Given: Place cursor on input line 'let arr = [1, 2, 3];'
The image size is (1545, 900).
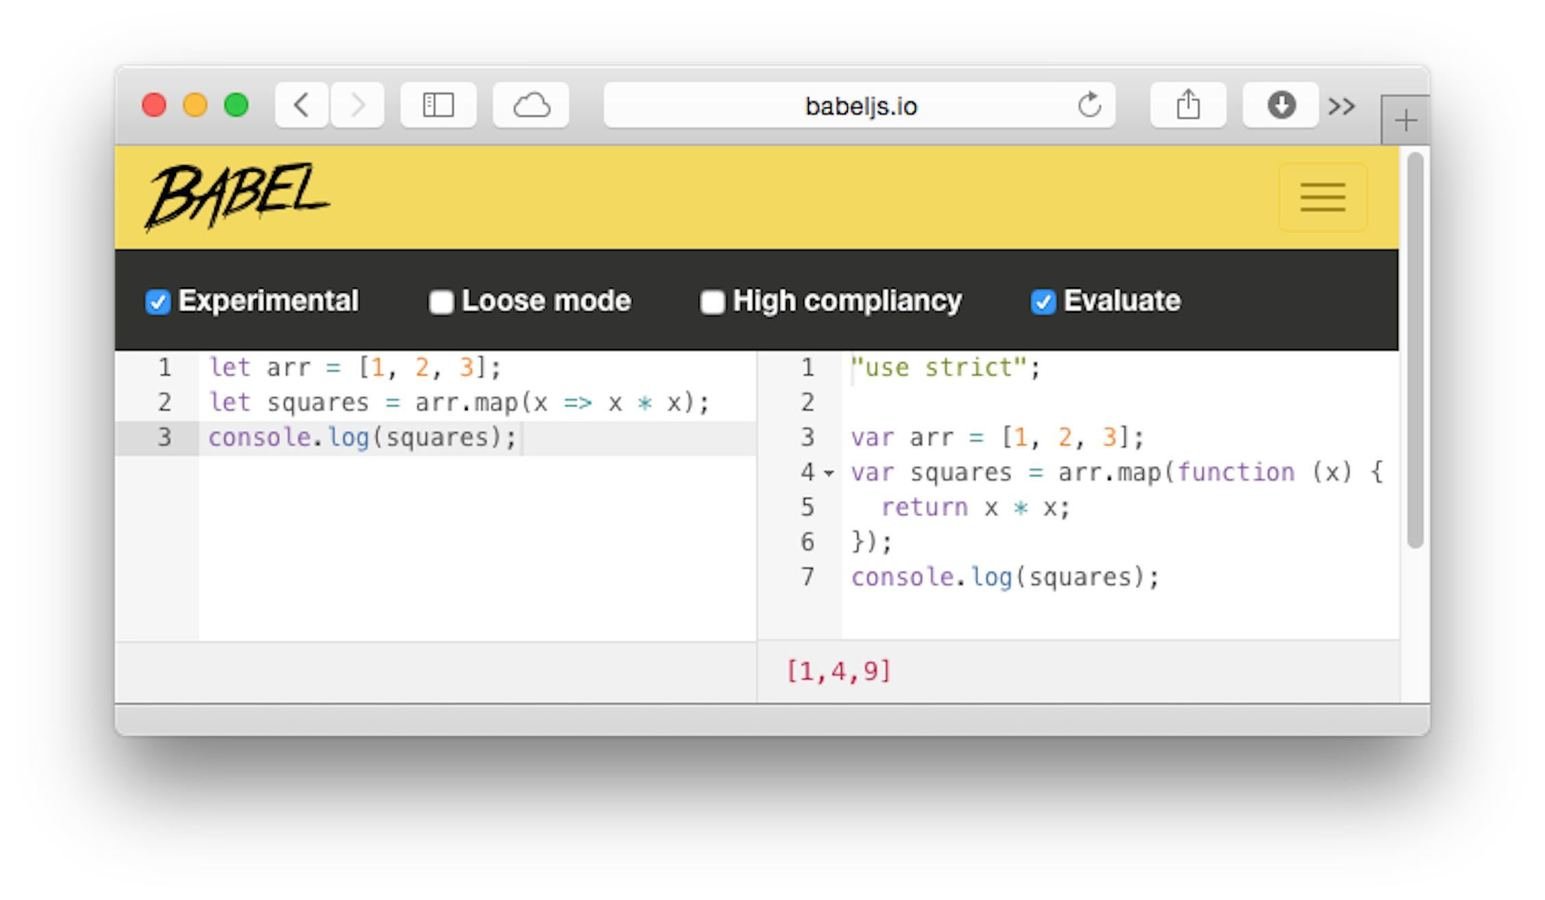Looking at the screenshot, I should point(355,368).
